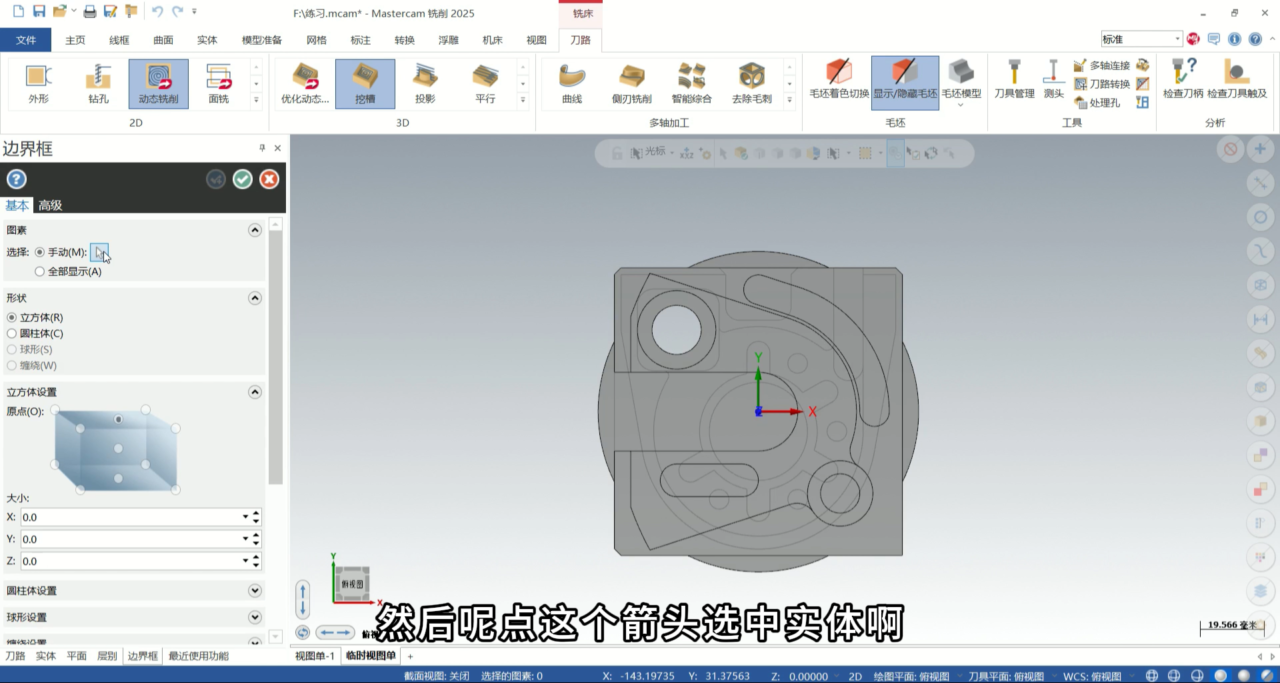This screenshot has width=1280, height=683.
Task: Click the 处理孔 process hole button
Action: click(1097, 102)
